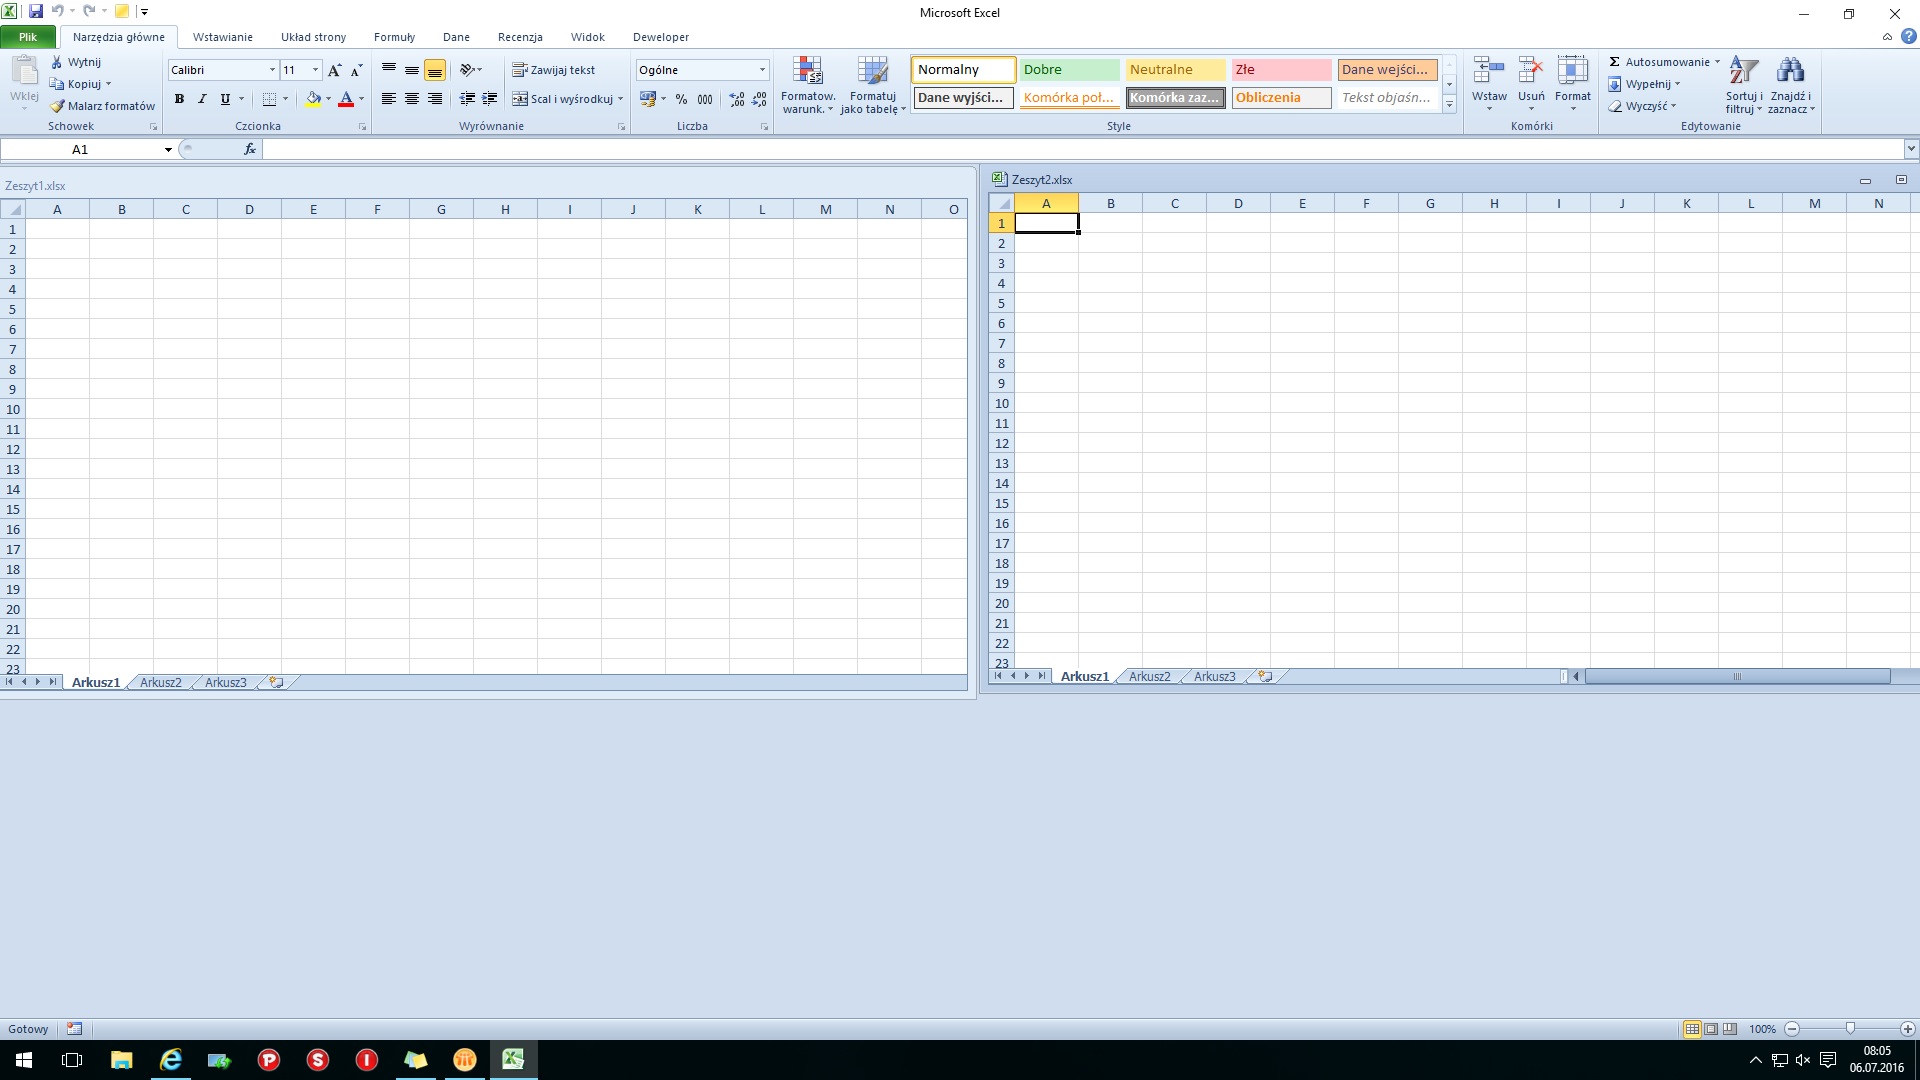The height and width of the screenshot is (1080, 1920).
Task: Click the Copy (Kopiuj) icon
Action: pyautogui.click(x=57, y=84)
